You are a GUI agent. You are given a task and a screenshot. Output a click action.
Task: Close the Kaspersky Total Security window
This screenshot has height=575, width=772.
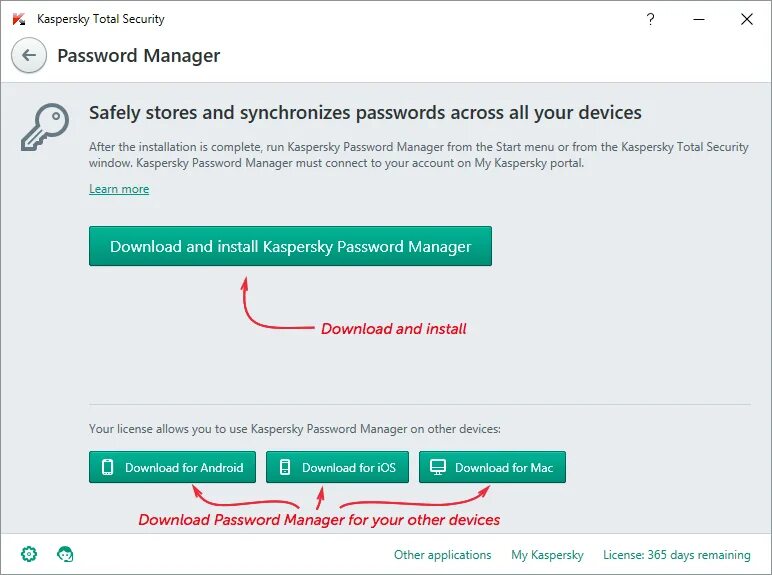(747, 19)
